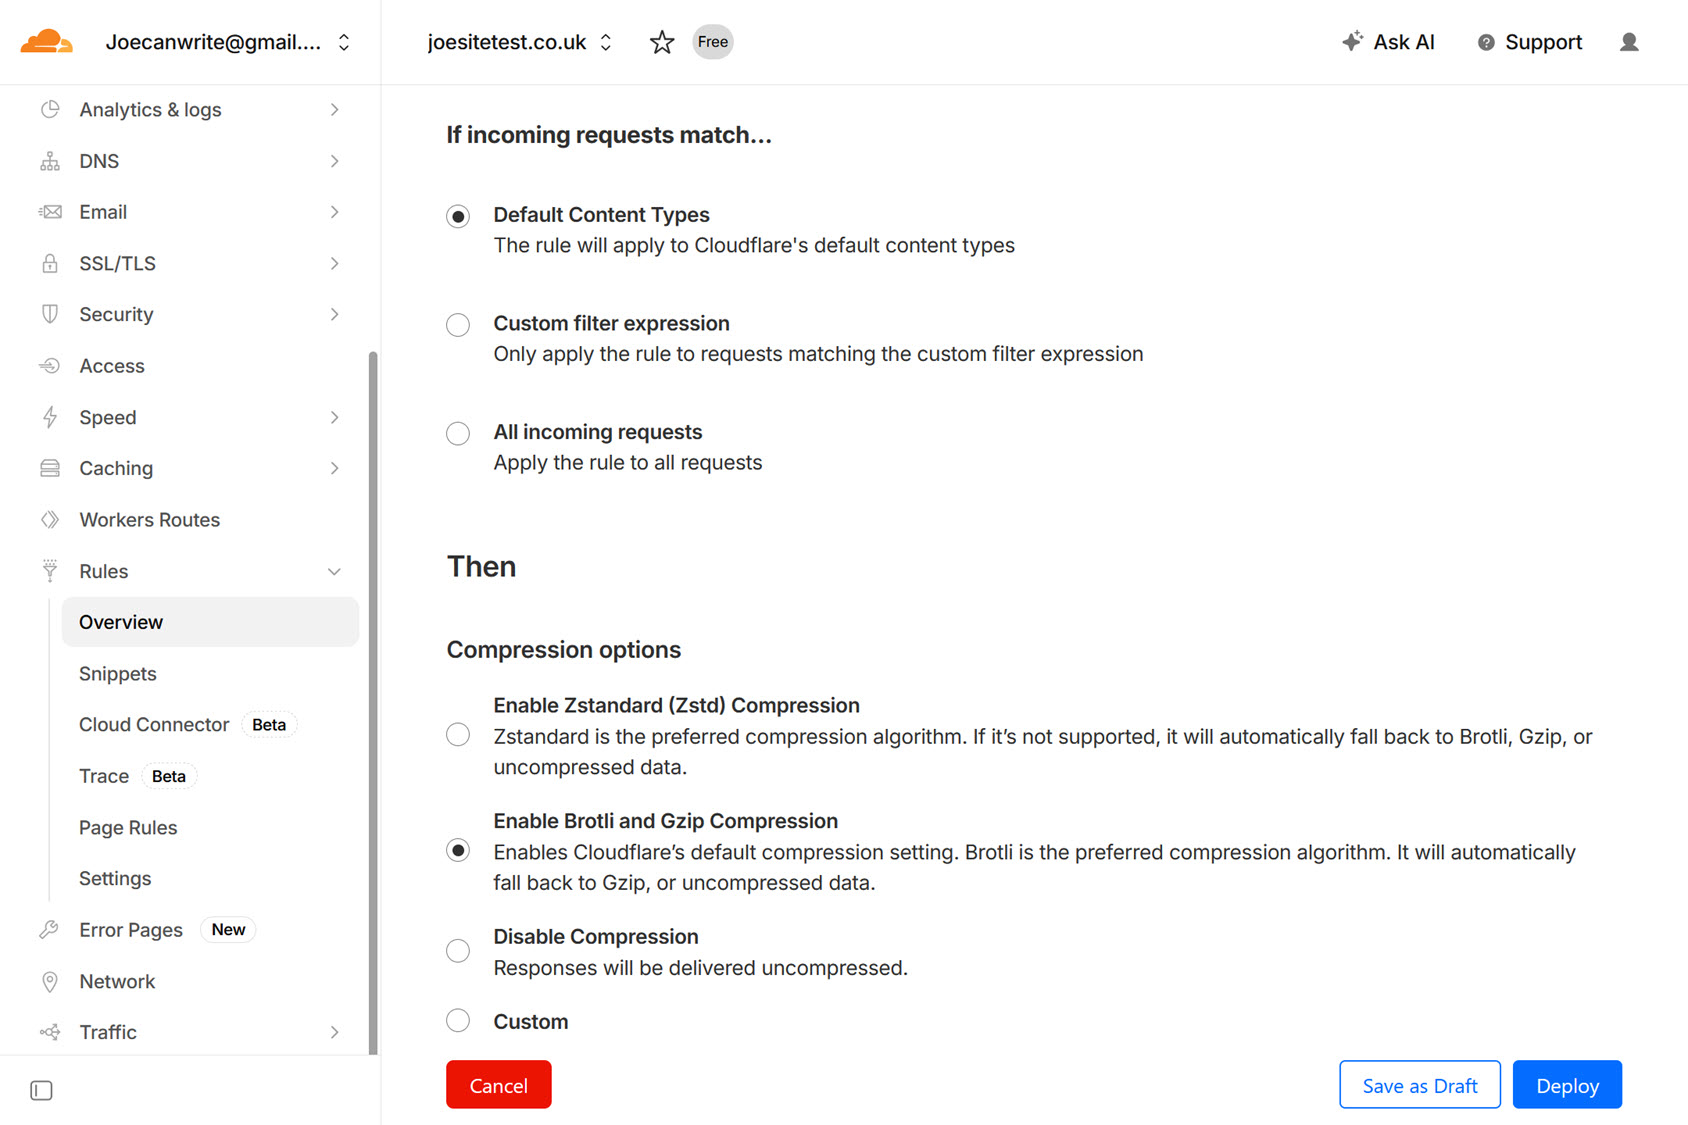Open the DNS section icon

tap(50, 160)
